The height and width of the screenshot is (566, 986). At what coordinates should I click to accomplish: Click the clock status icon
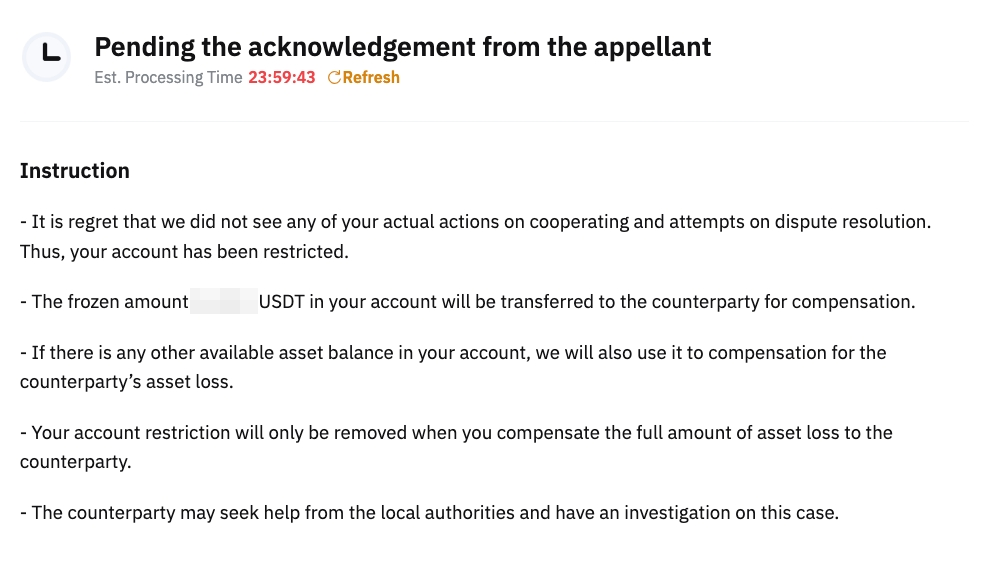(x=46, y=57)
